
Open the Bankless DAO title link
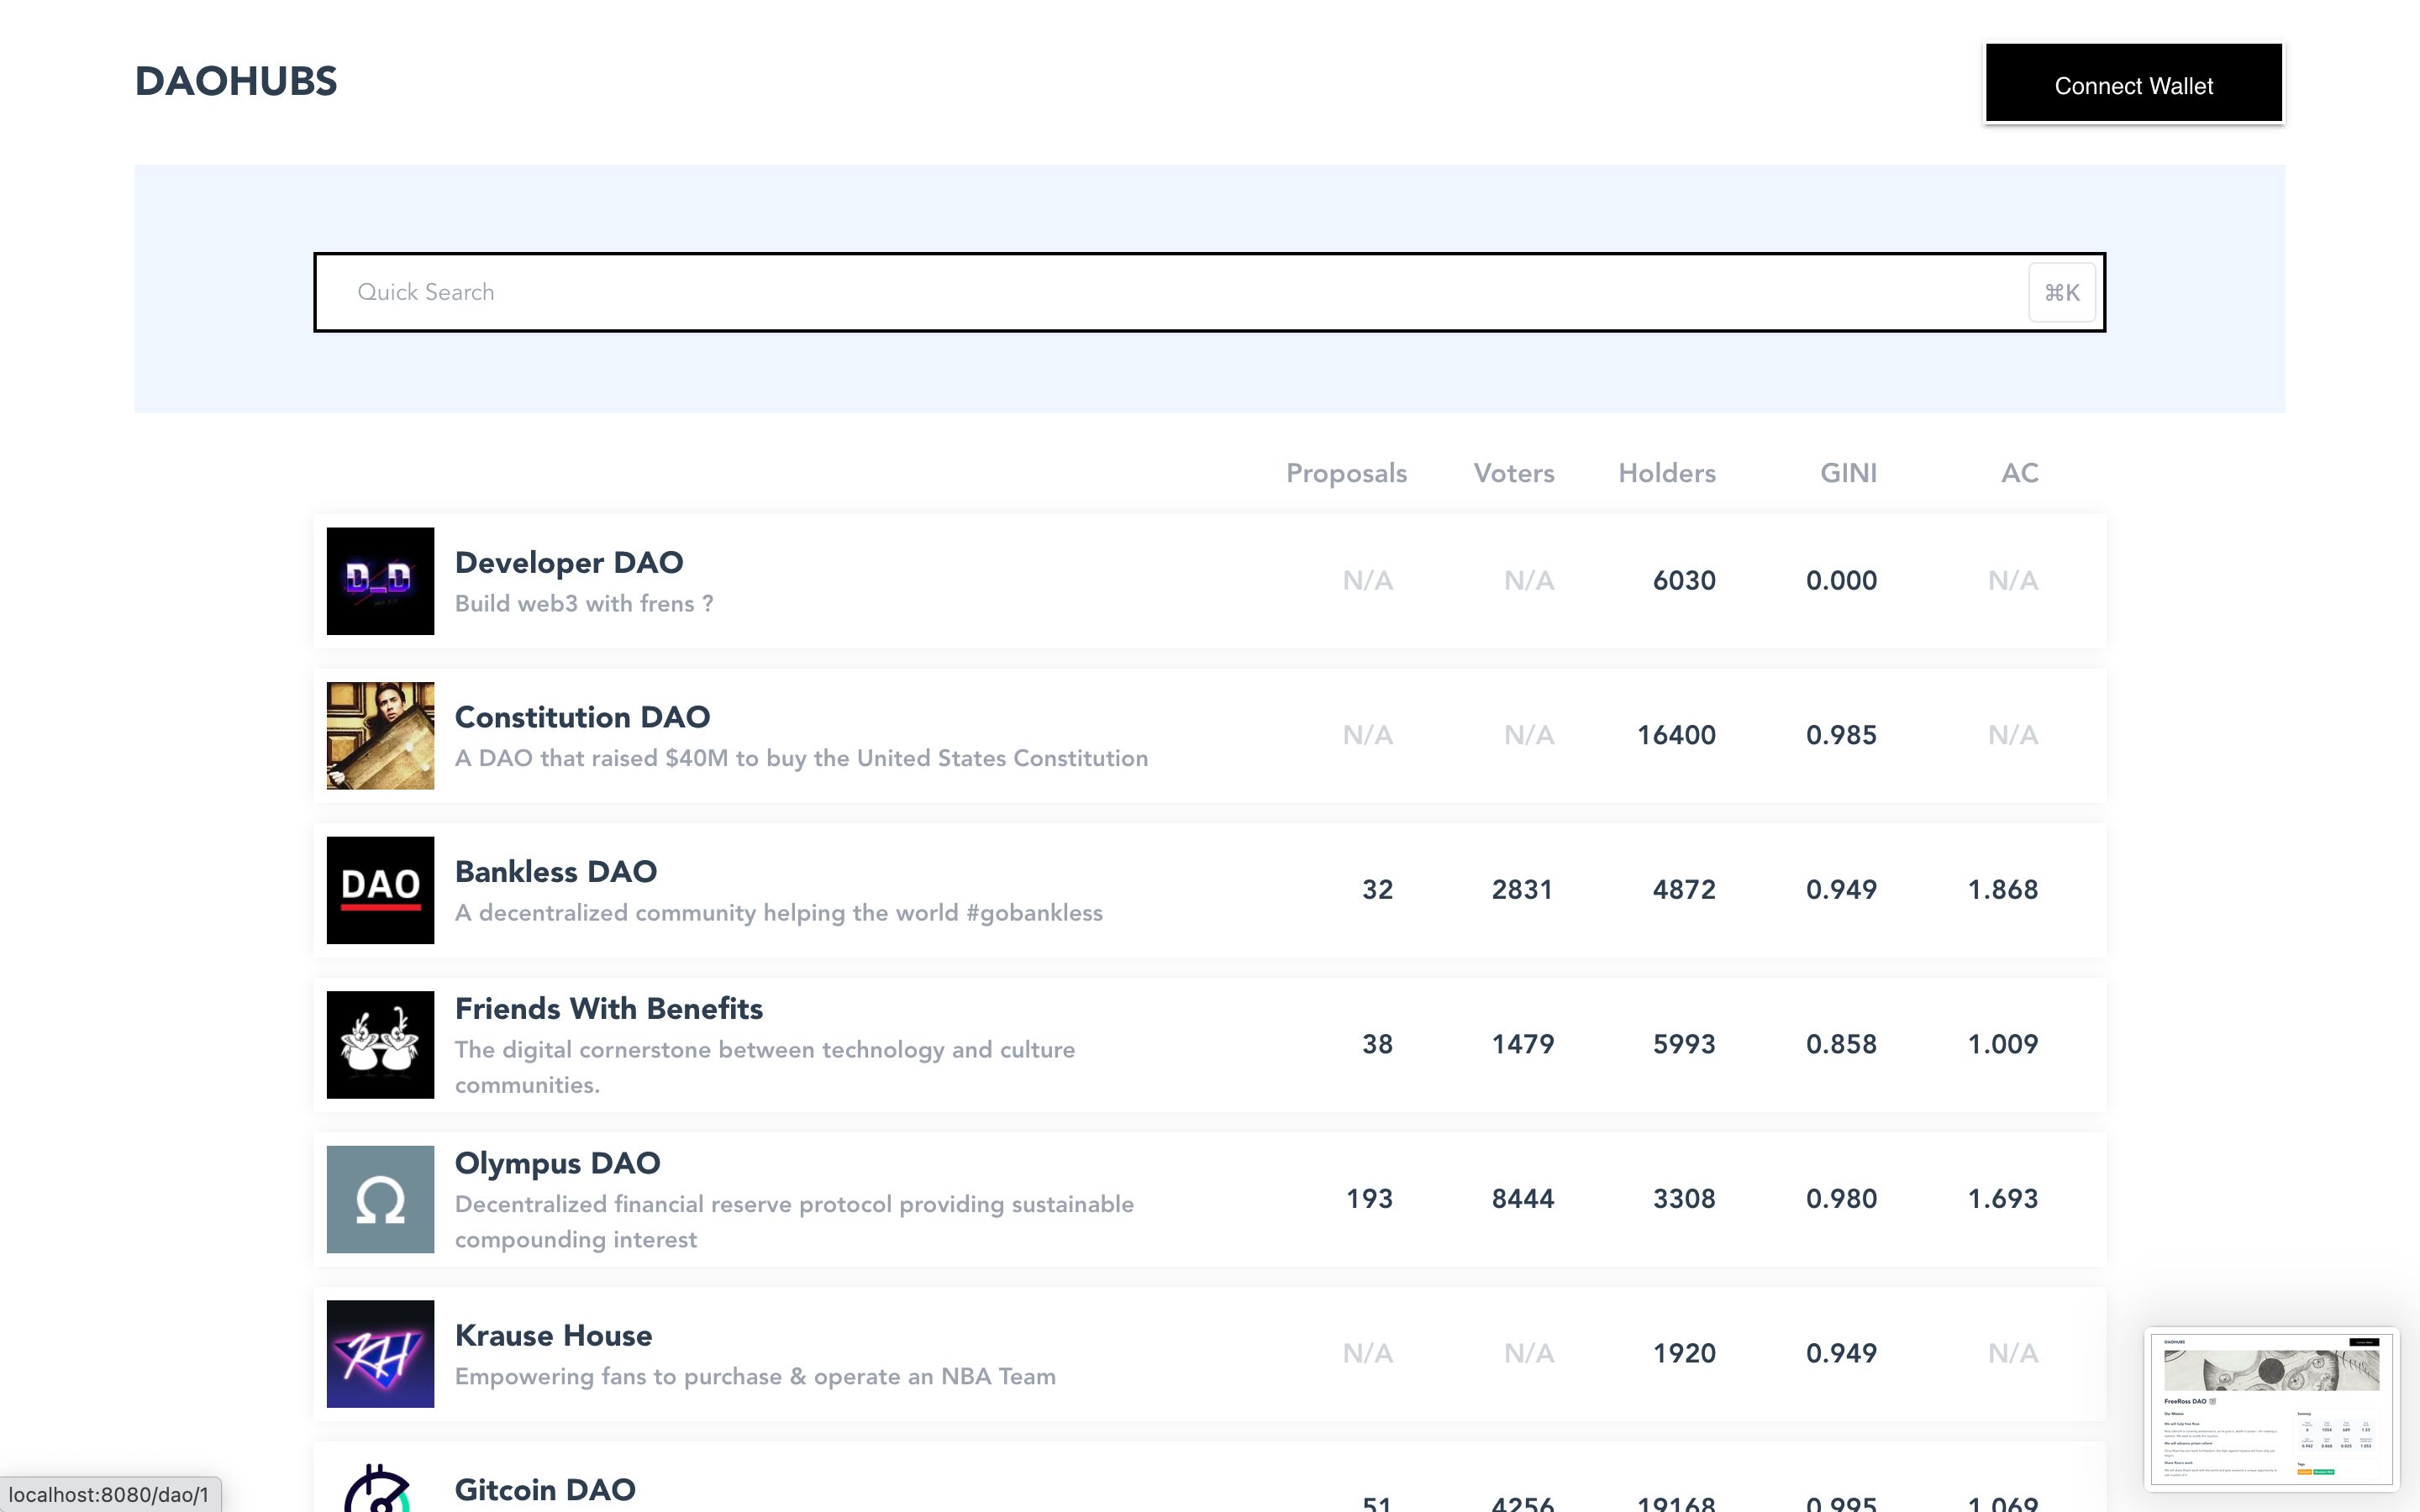[x=556, y=871]
